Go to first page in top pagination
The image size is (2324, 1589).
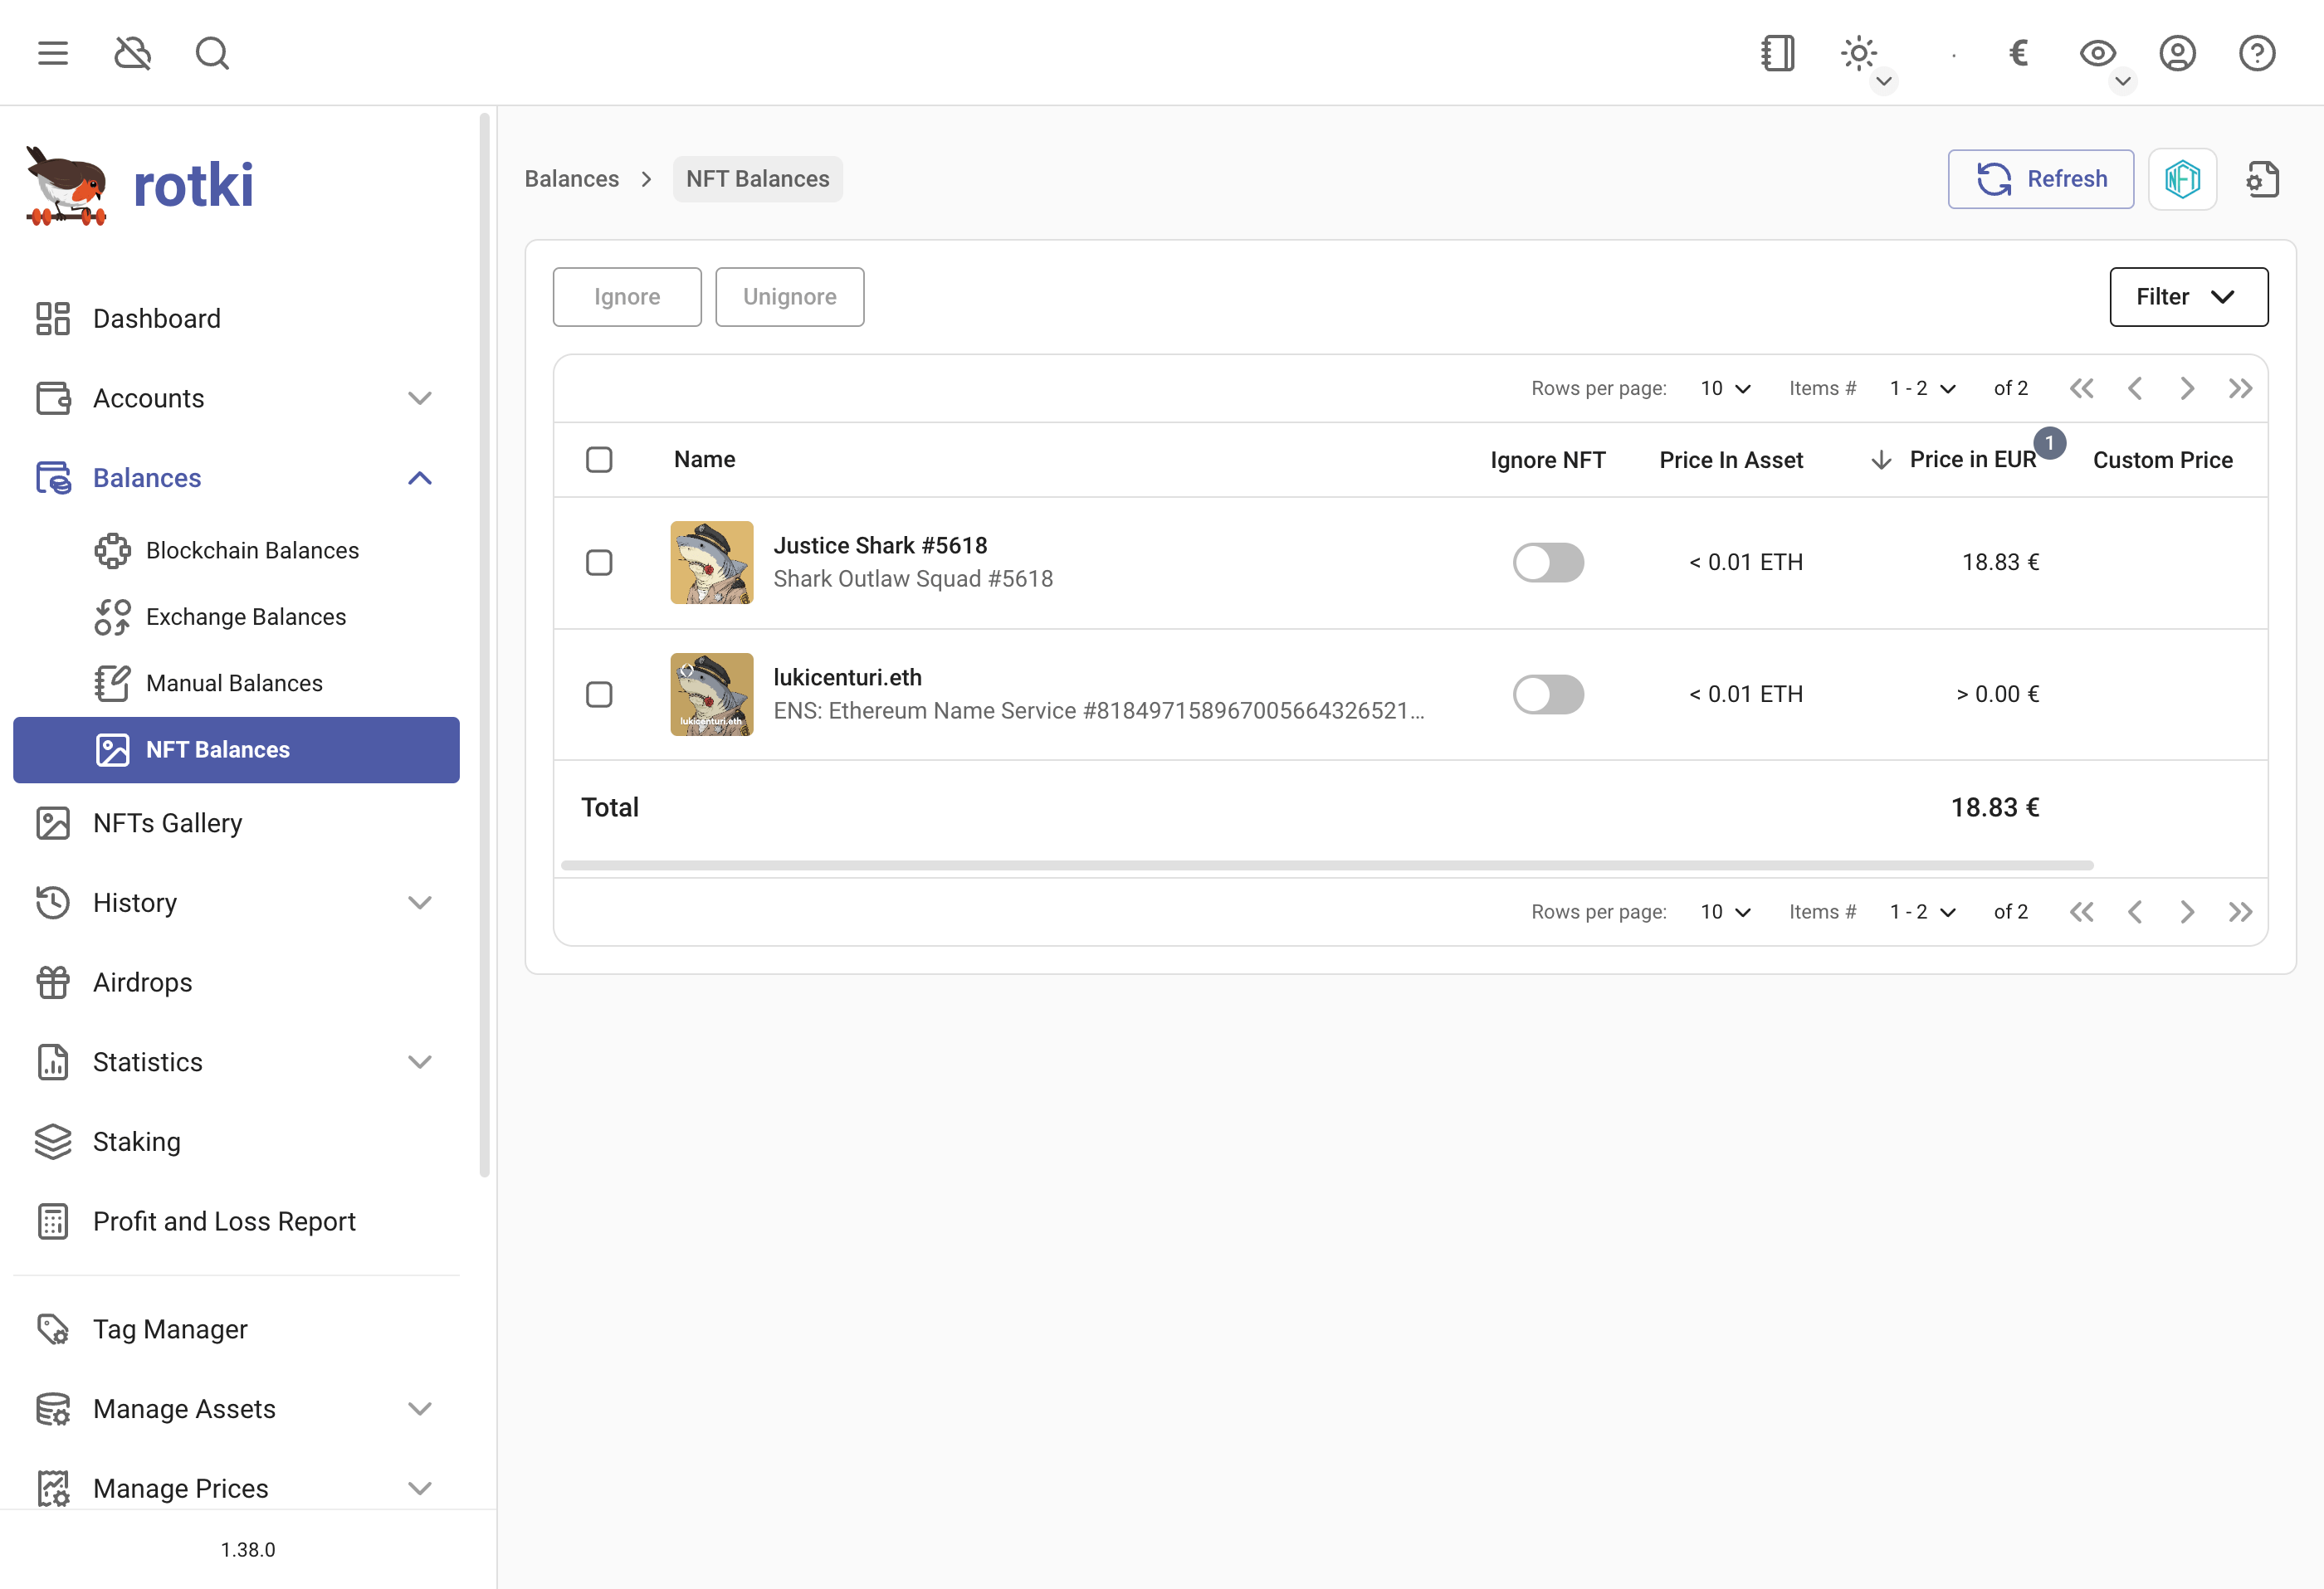2081,388
